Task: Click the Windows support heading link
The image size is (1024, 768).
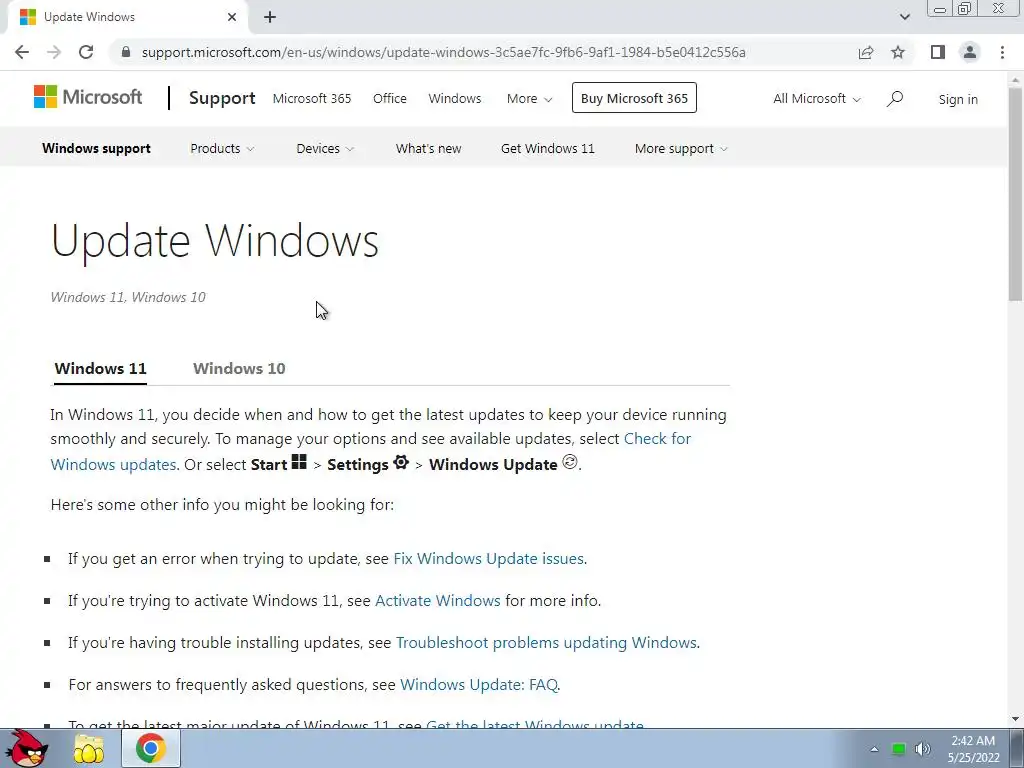Action: coord(97,148)
